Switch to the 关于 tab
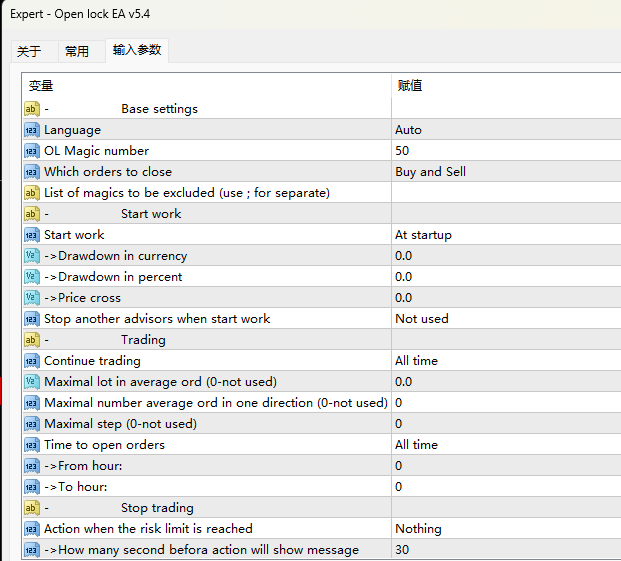Image resolution: width=621 pixels, height=561 pixels. (30, 52)
